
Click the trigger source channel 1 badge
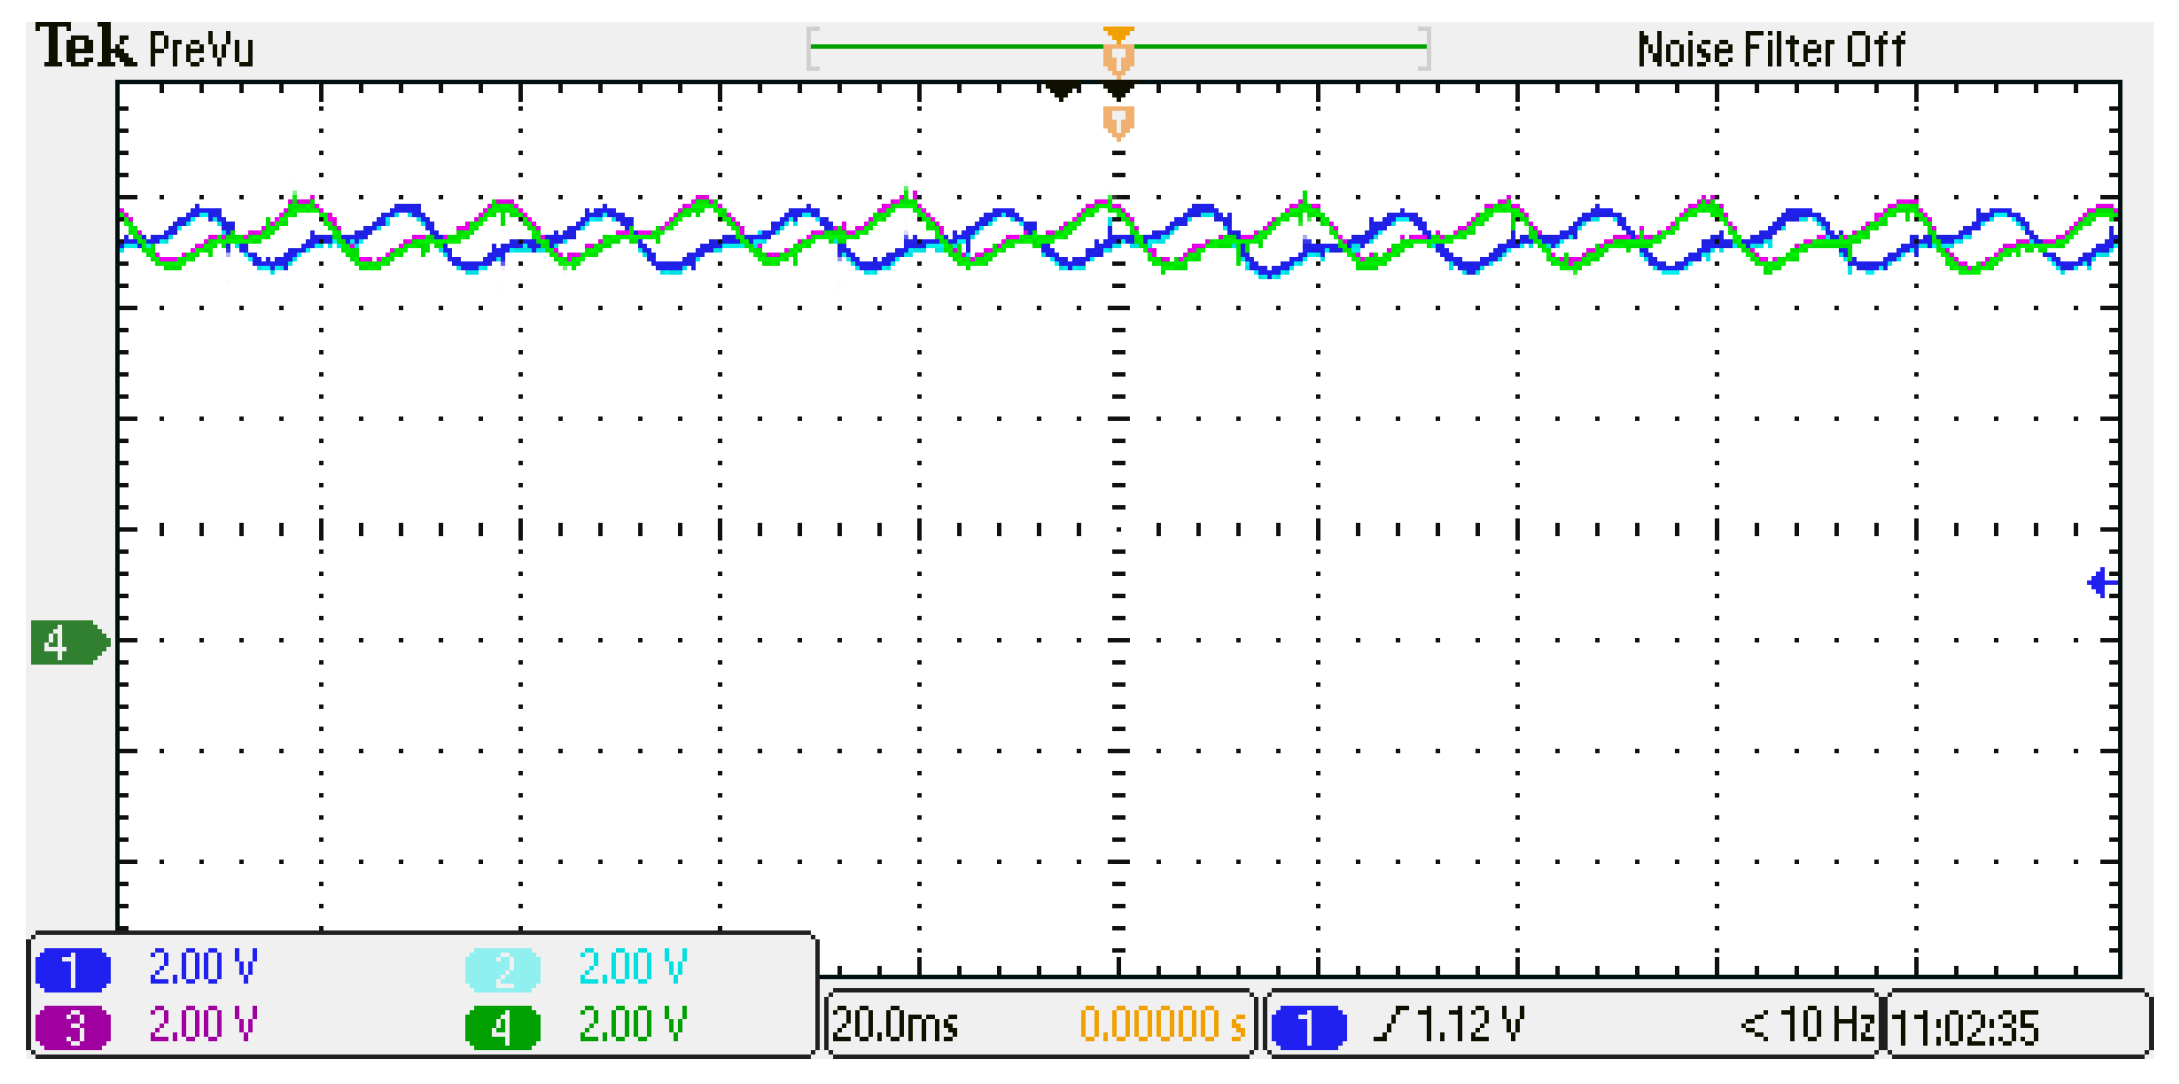pos(1308,1027)
